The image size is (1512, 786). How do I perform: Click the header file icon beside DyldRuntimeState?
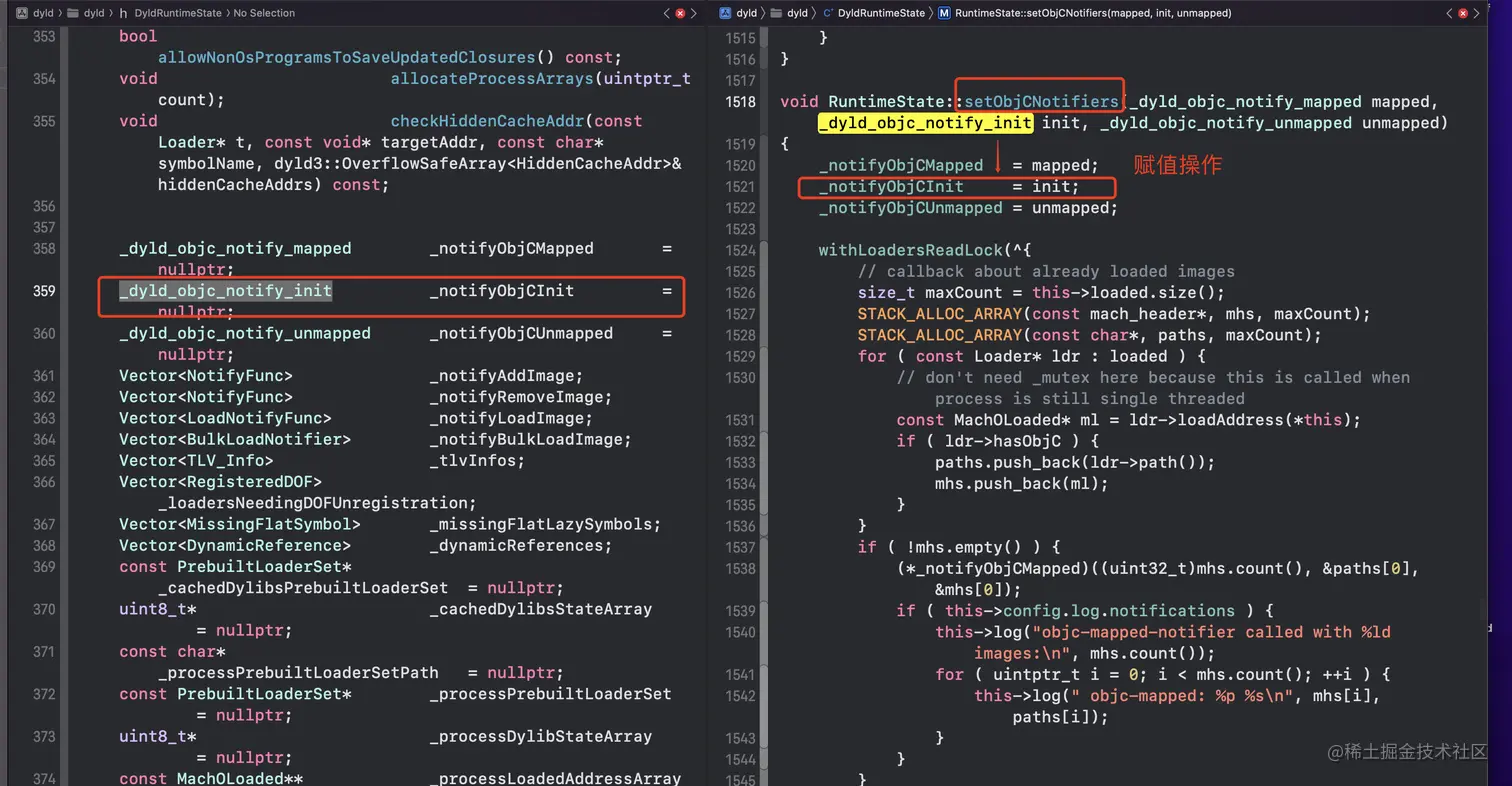coord(123,13)
